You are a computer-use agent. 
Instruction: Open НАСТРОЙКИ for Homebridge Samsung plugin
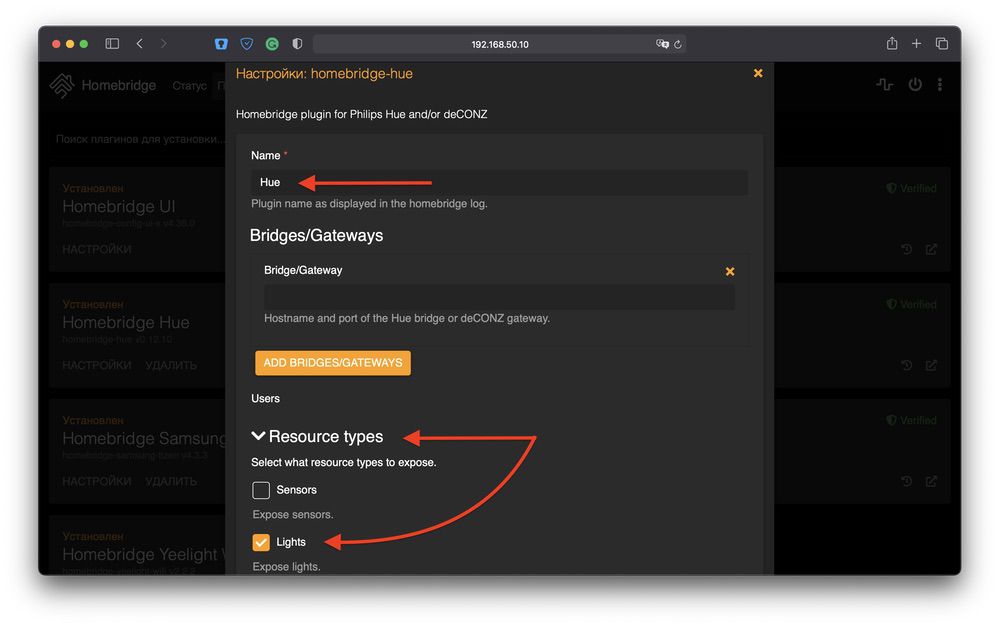(x=97, y=481)
